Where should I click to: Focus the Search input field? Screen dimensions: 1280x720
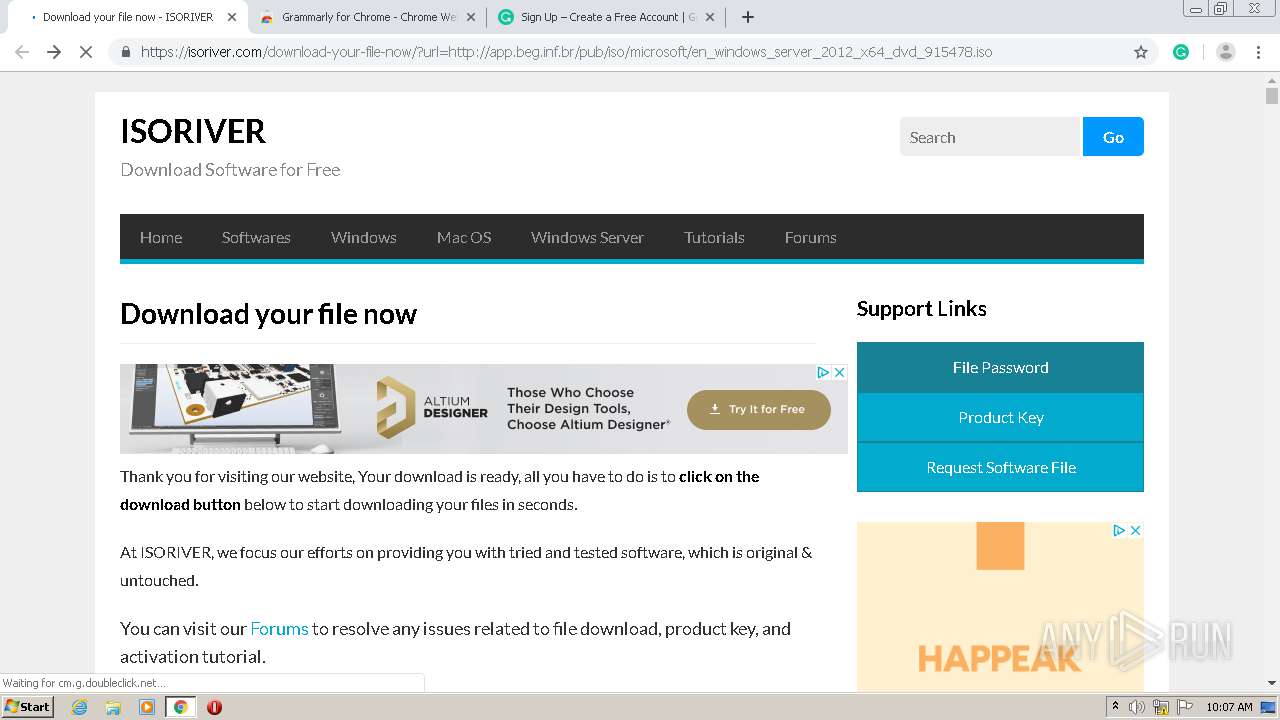[x=991, y=137]
